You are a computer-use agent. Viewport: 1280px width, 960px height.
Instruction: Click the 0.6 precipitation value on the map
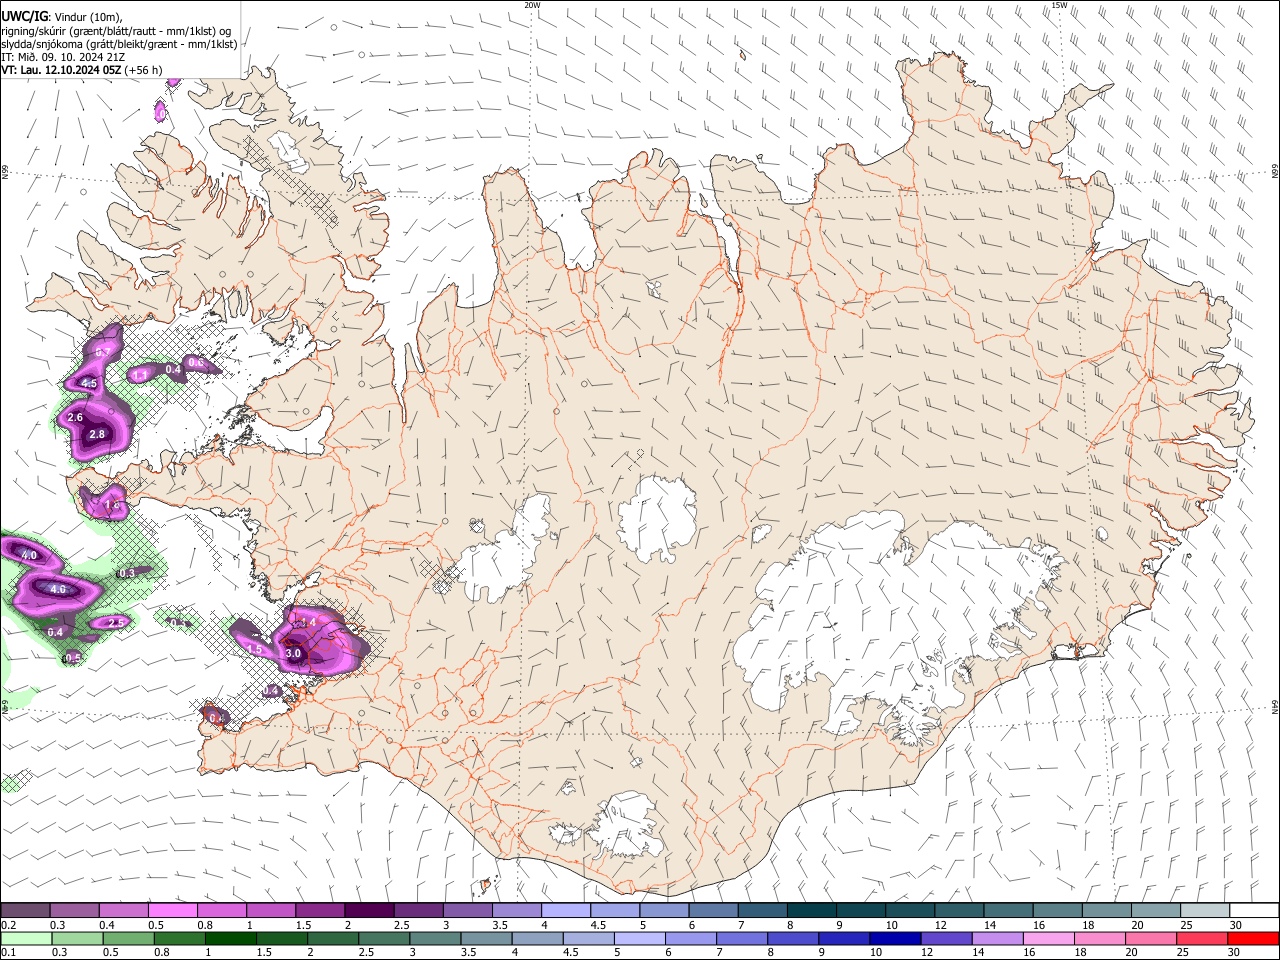pyautogui.click(x=196, y=363)
